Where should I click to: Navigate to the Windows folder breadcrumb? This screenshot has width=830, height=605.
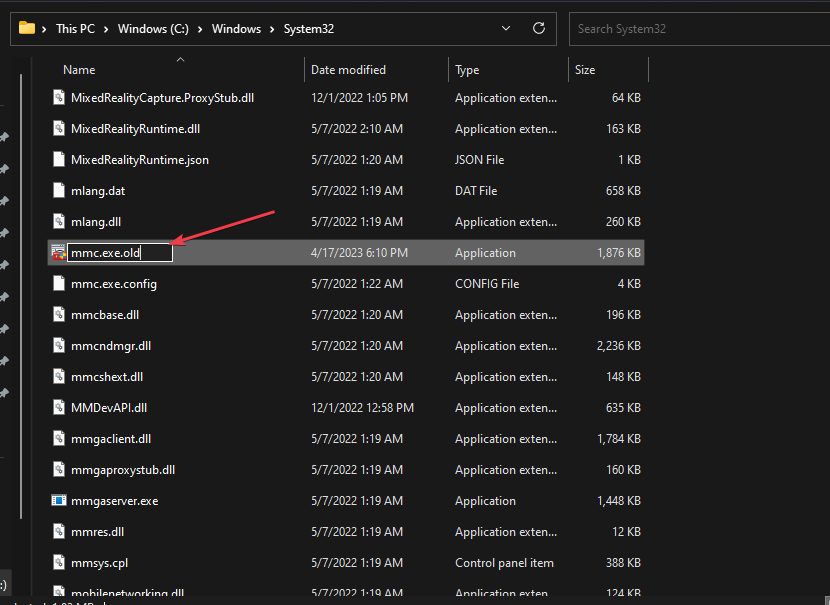(x=236, y=29)
